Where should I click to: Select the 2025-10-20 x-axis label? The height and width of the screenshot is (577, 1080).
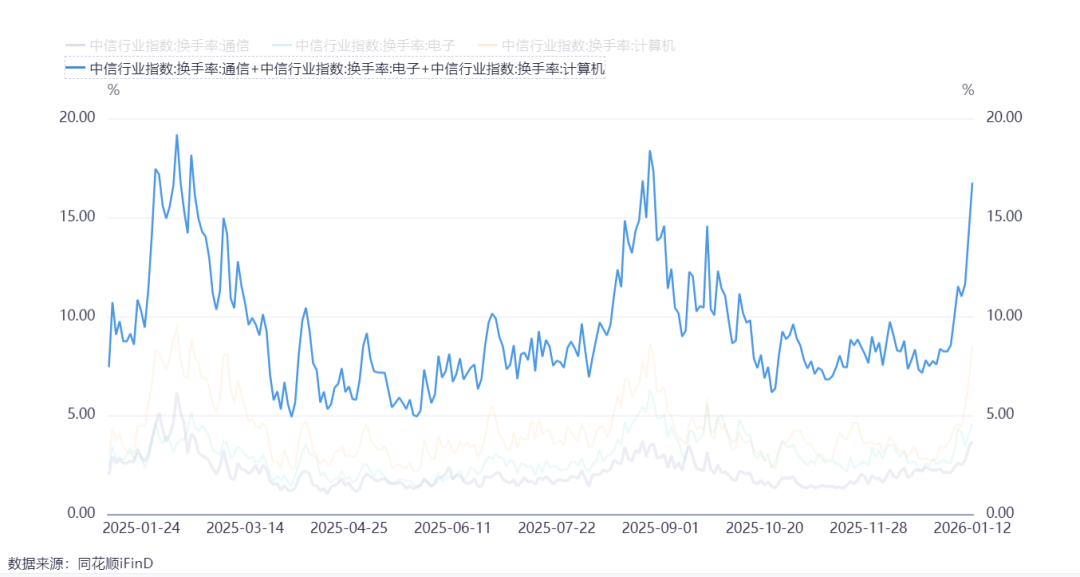765,528
